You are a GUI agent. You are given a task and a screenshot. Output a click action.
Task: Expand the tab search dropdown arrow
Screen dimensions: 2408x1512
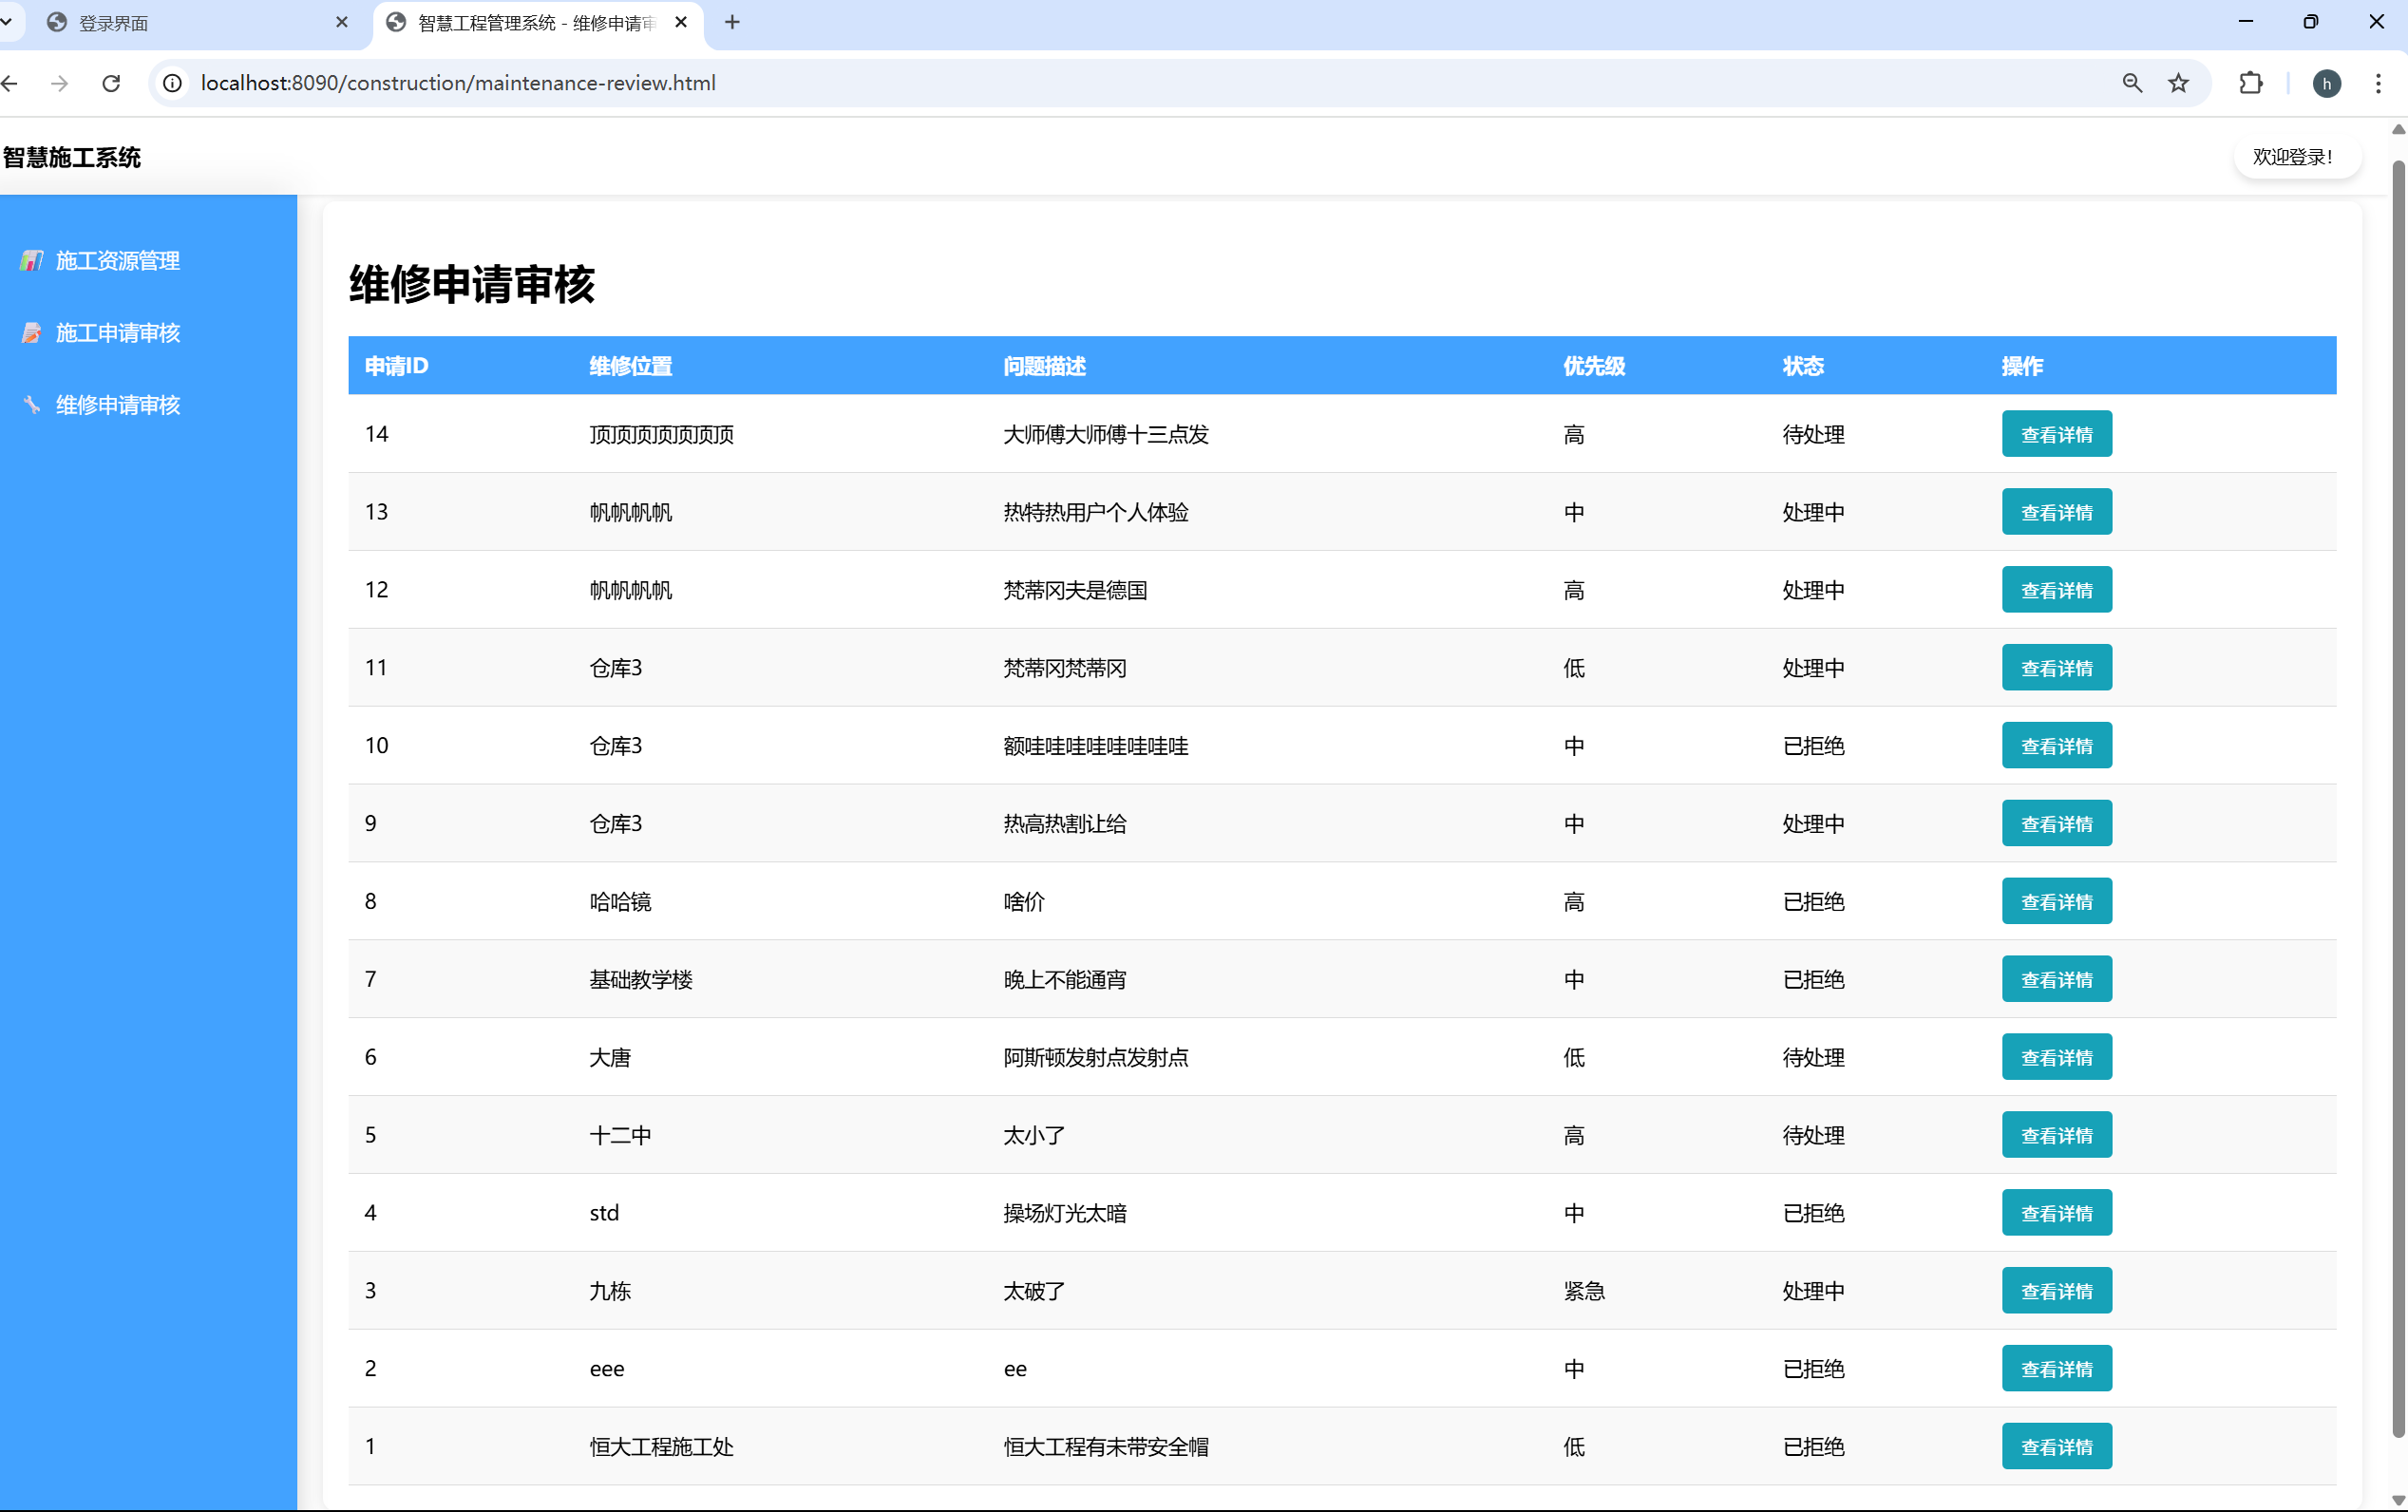[x=6, y=22]
